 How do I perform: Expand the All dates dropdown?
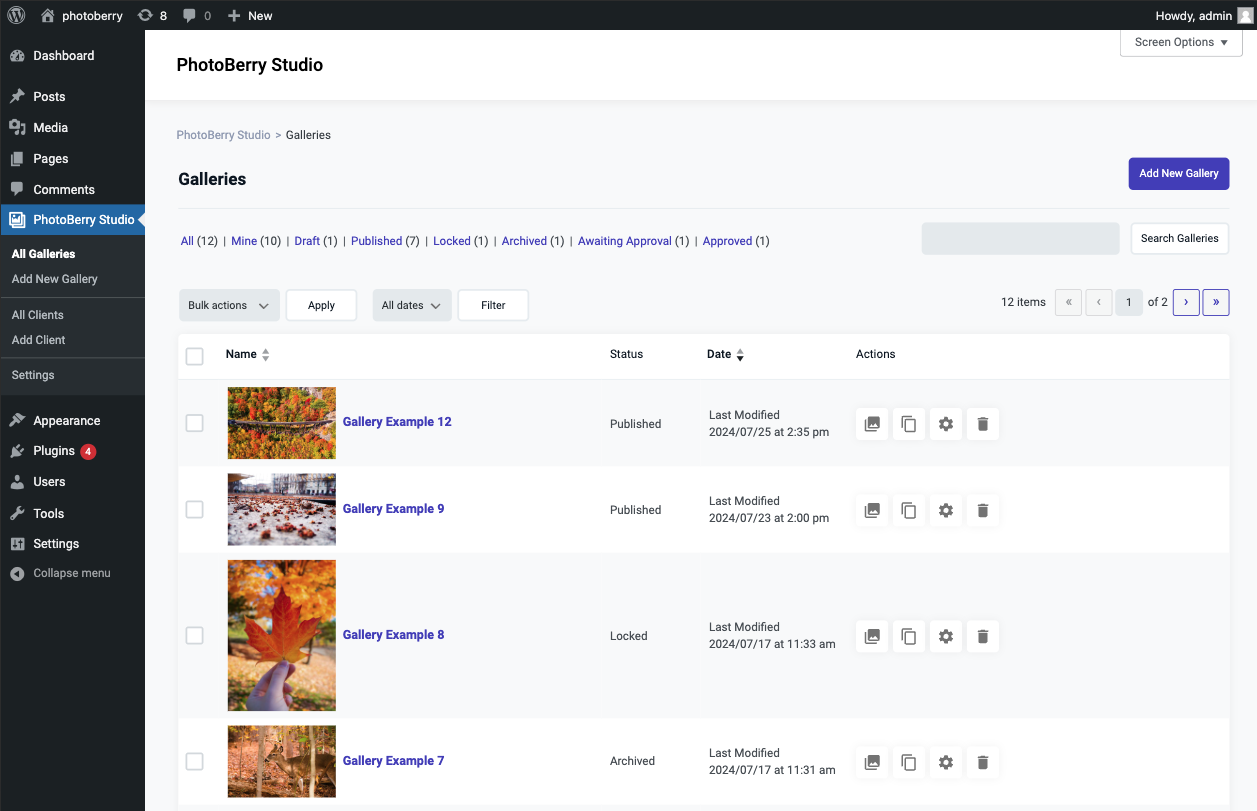coord(411,305)
